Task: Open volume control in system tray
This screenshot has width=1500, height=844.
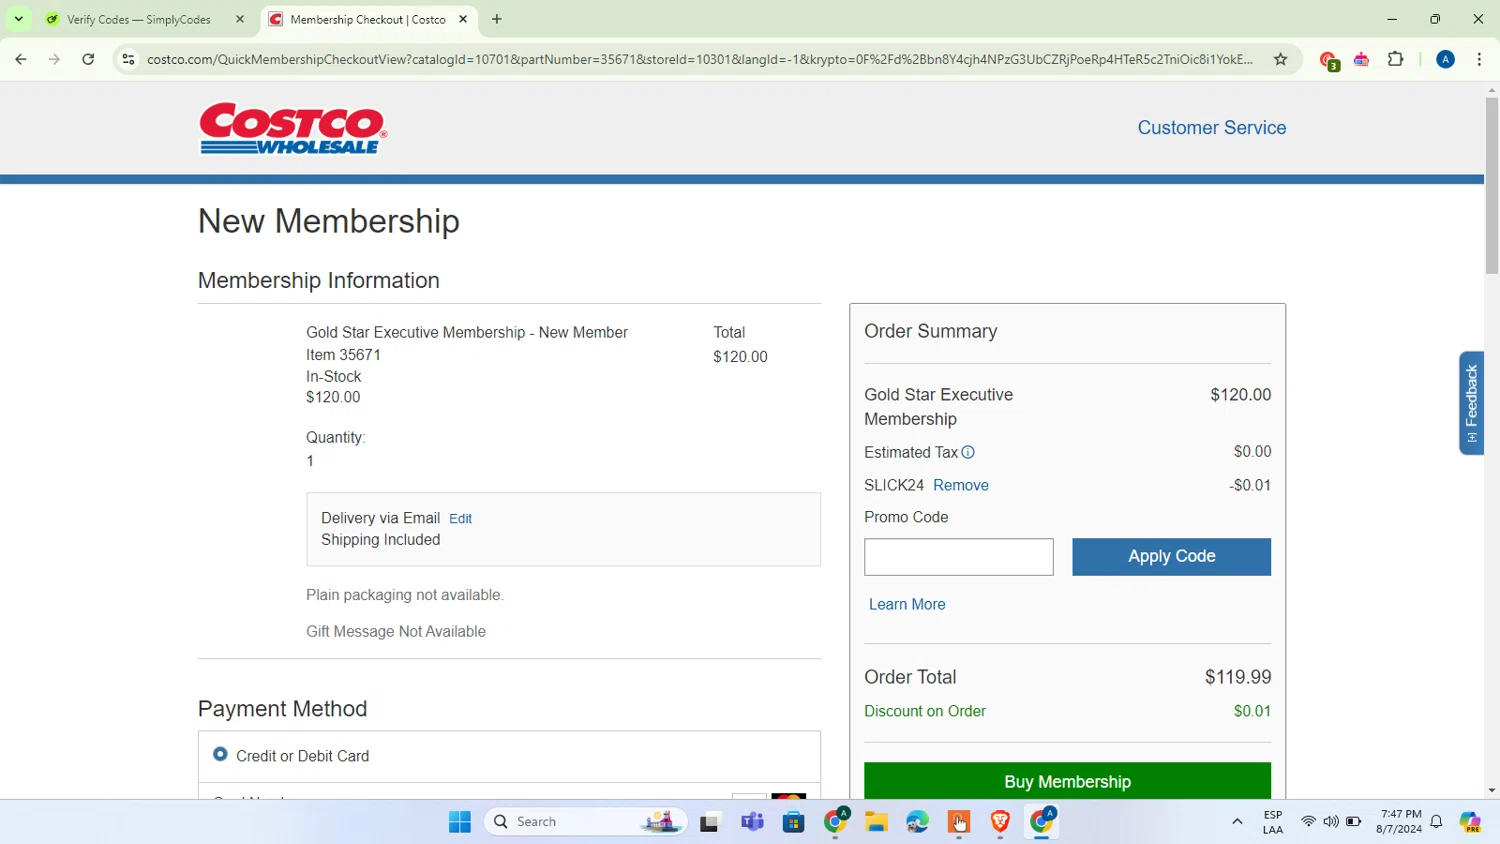Action: 1331,822
